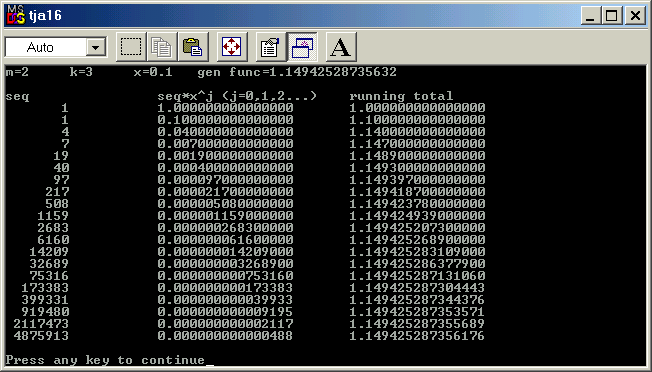Click the Copy icon in toolbar

point(161,47)
